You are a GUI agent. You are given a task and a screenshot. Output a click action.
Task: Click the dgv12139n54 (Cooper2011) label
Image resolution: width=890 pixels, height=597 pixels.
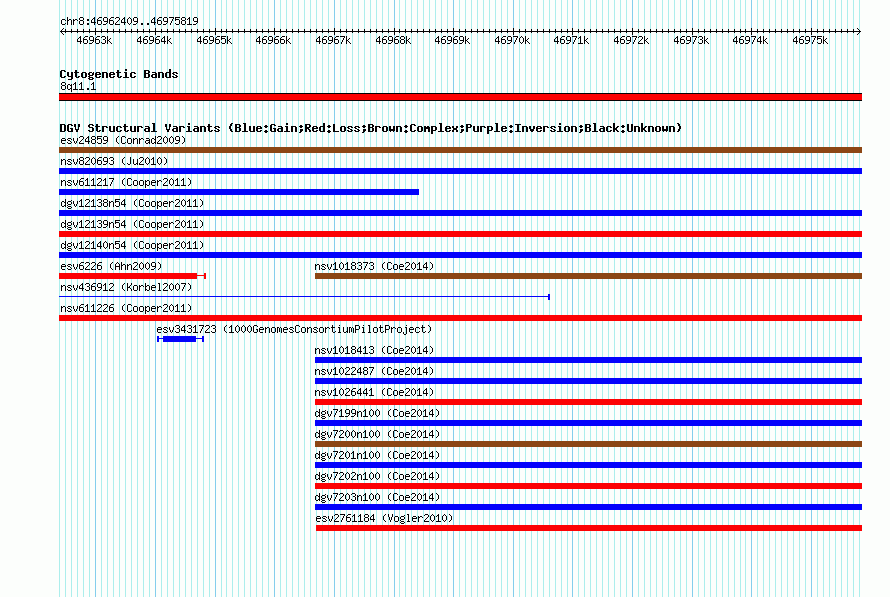132,224
